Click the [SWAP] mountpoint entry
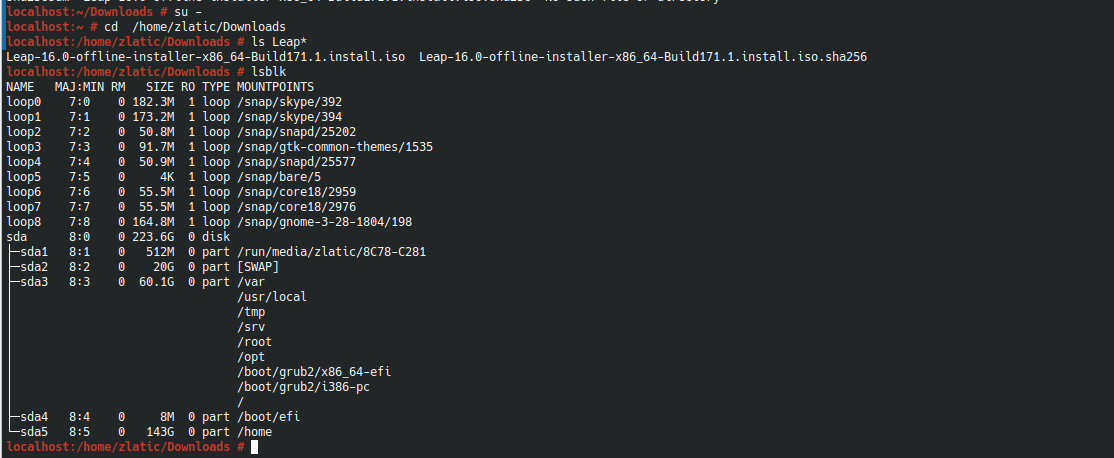 coord(258,267)
